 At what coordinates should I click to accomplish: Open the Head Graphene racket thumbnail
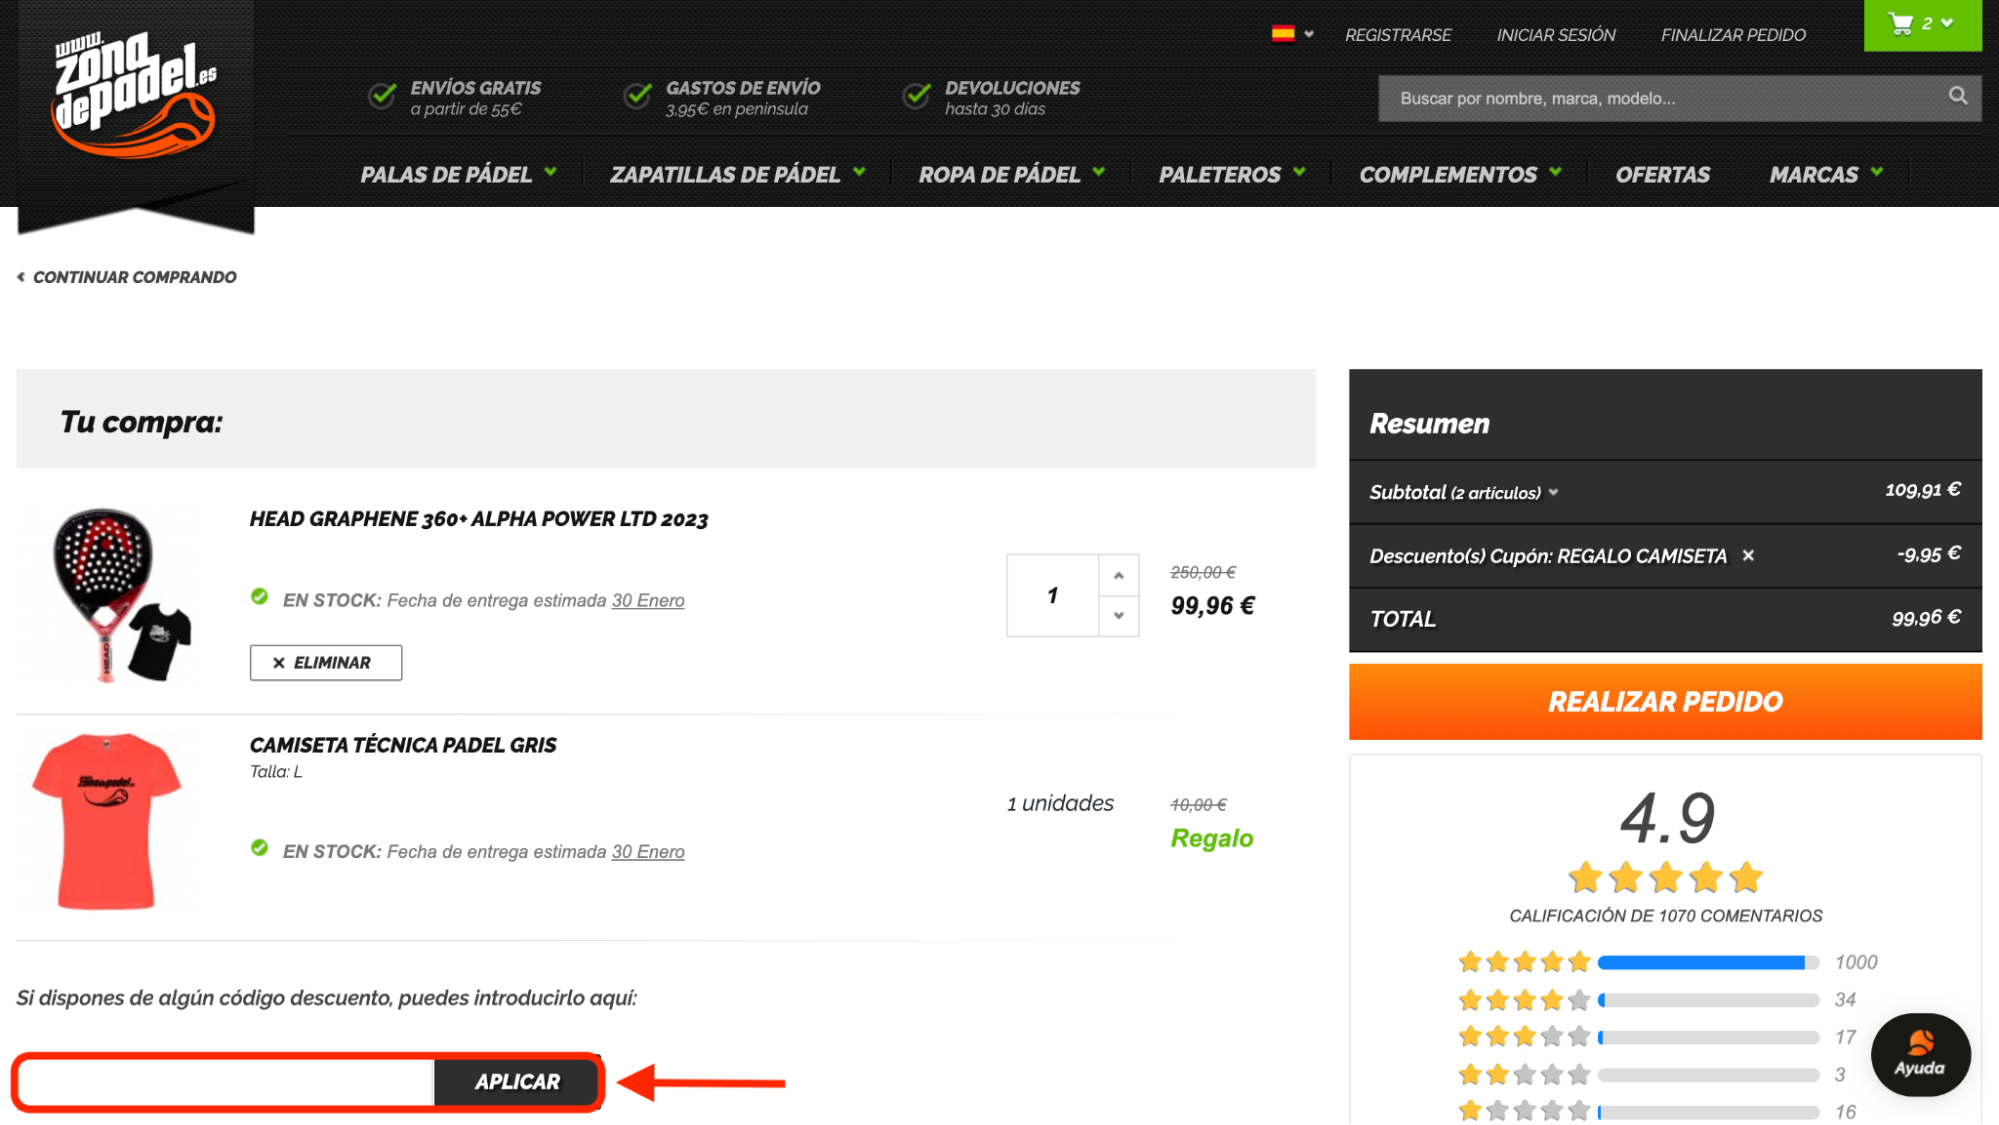(x=122, y=596)
